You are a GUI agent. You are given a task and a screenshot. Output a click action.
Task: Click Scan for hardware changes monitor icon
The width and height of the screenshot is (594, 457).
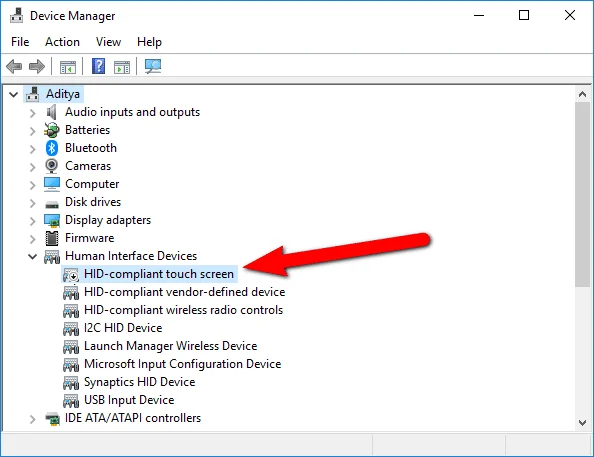pyautogui.click(x=153, y=66)
